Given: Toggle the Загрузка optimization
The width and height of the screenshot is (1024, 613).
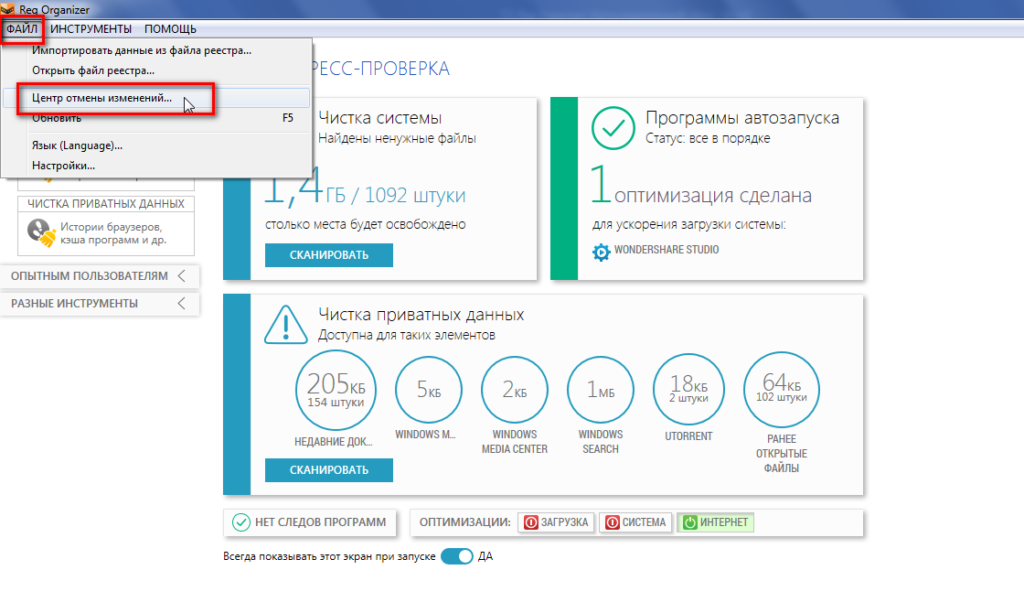Looking at the screenshot, I should (x=557, y=522).
